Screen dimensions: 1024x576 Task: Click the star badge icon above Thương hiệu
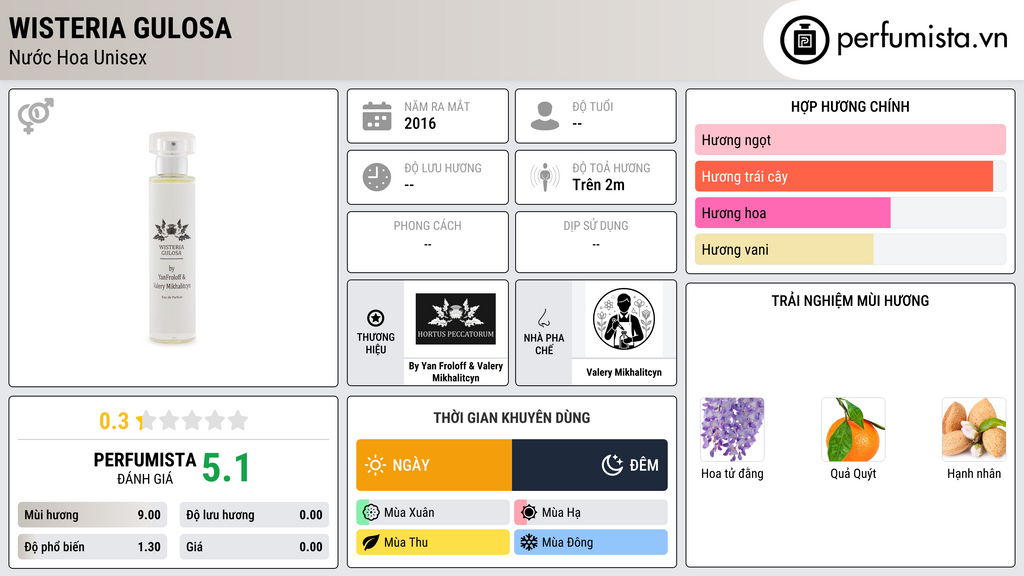coord(376,318)
